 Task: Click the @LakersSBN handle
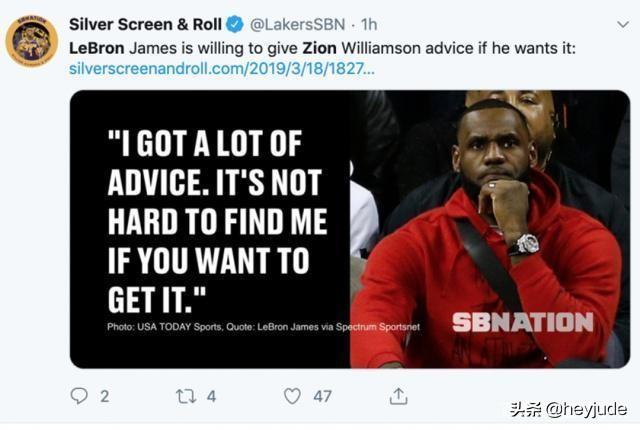pyautogui.click(x=290, y=24)
